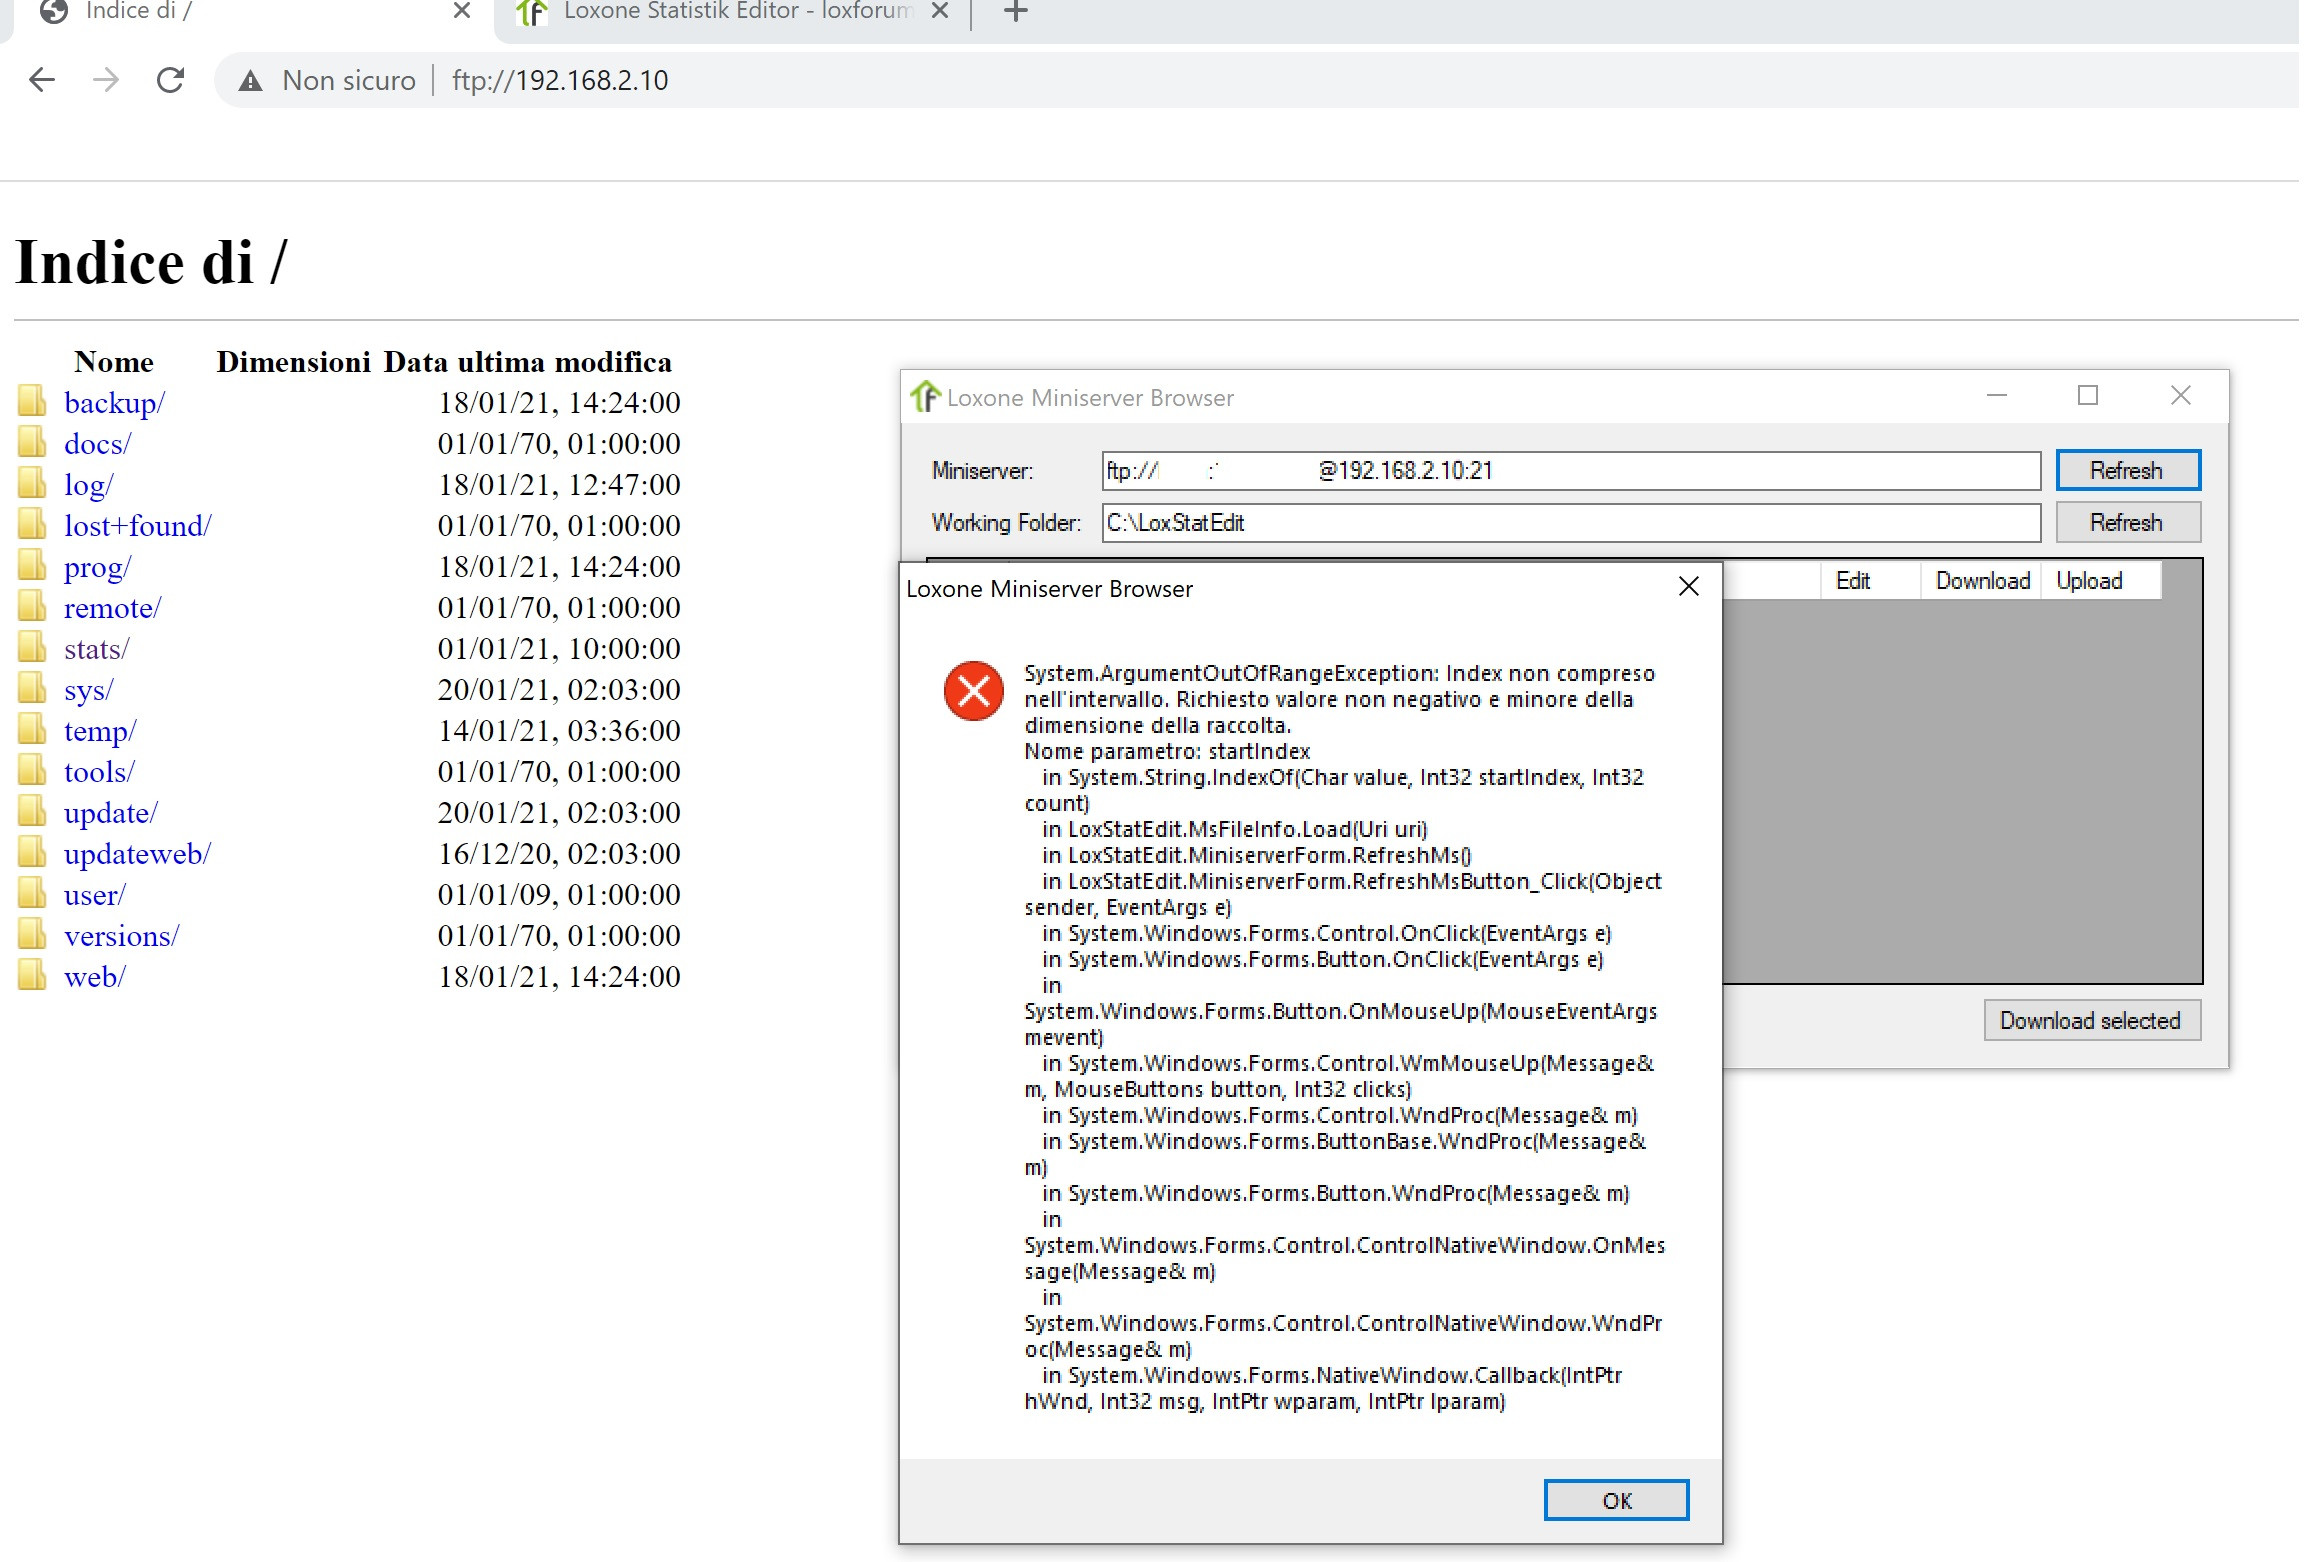Image resolution: width=2304 pixels, height=1562 pixels.
Task: Click the Download selected button
Action: 2091,1020
